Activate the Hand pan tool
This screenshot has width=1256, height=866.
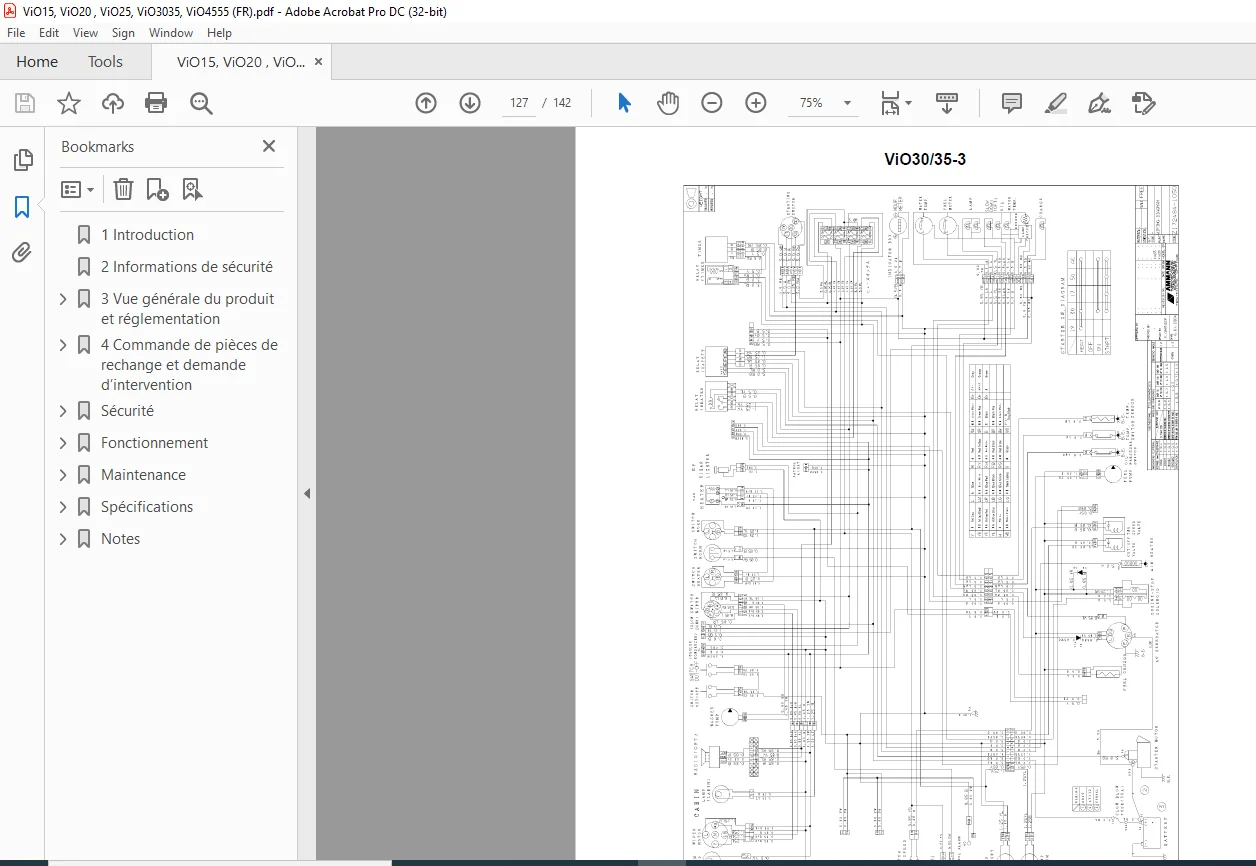668,103
